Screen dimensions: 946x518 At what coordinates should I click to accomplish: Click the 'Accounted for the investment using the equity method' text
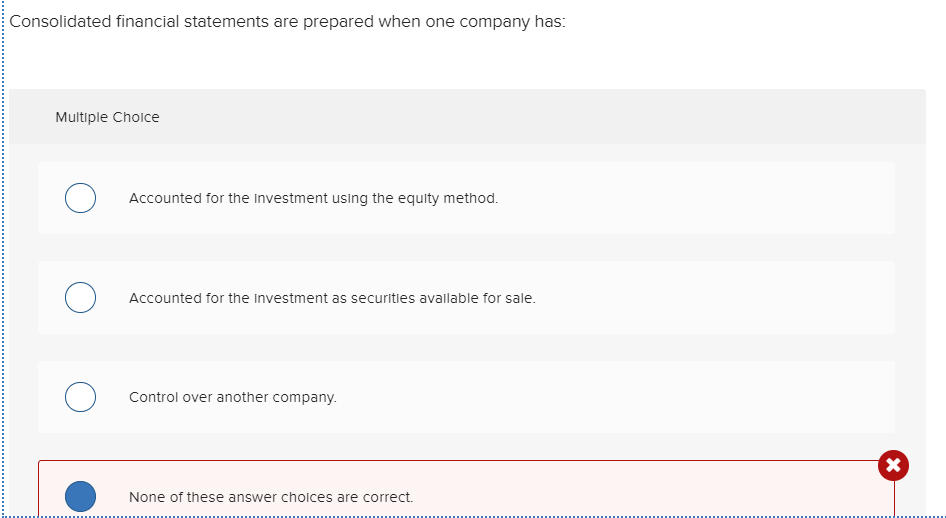[x=313, y=198]
